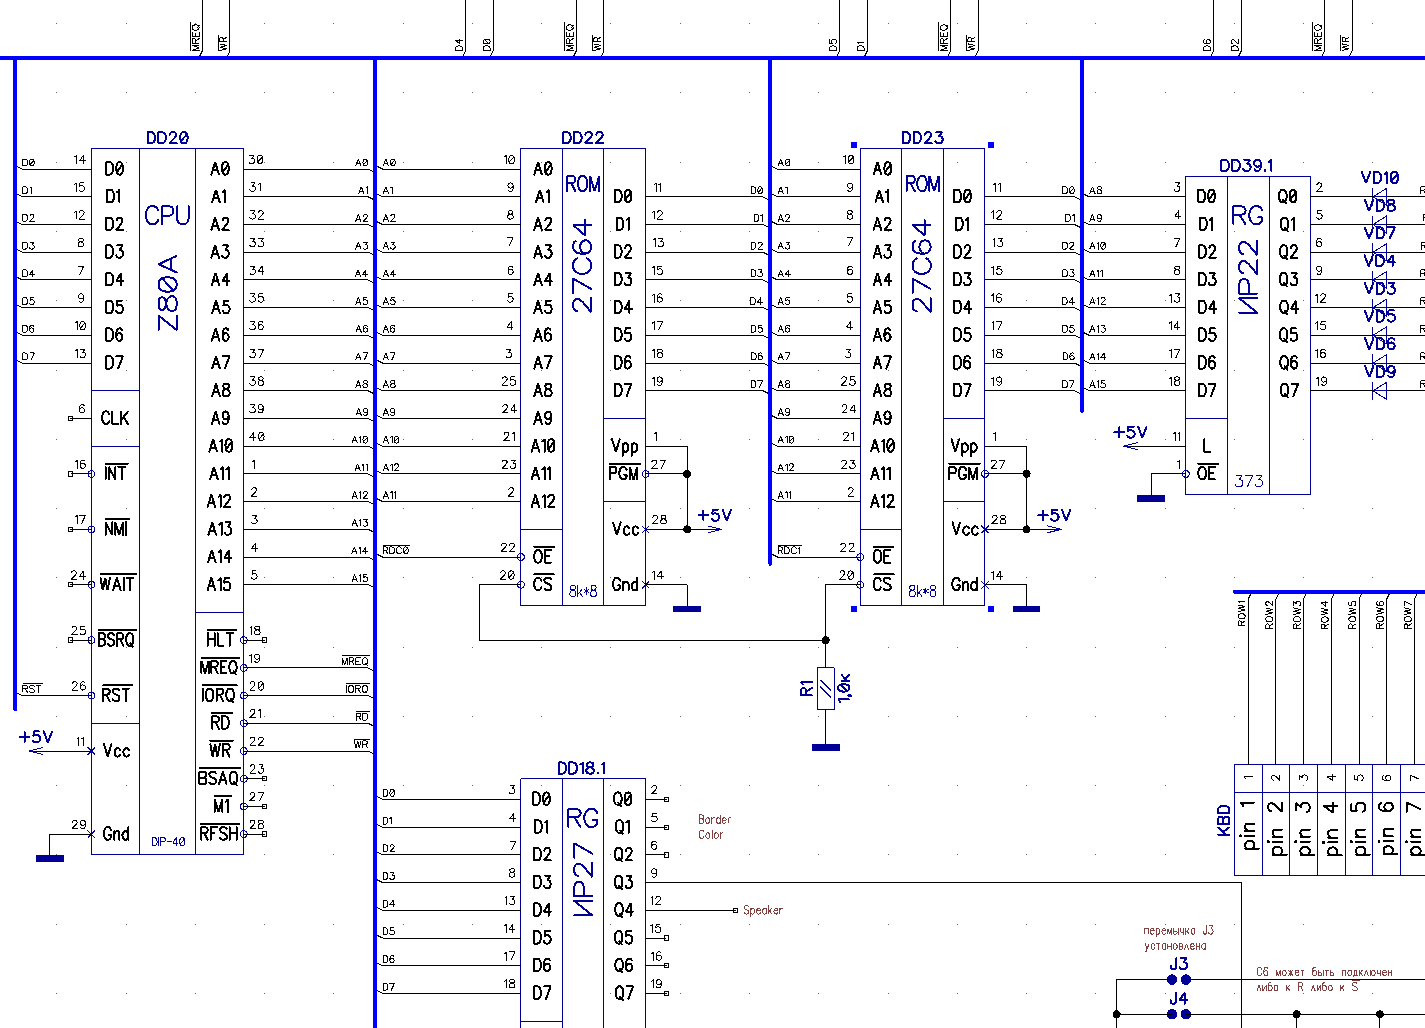Screen dimensions: 1425x1028
Task: Select the RDC0 net label
Action: tap(396, 550)
